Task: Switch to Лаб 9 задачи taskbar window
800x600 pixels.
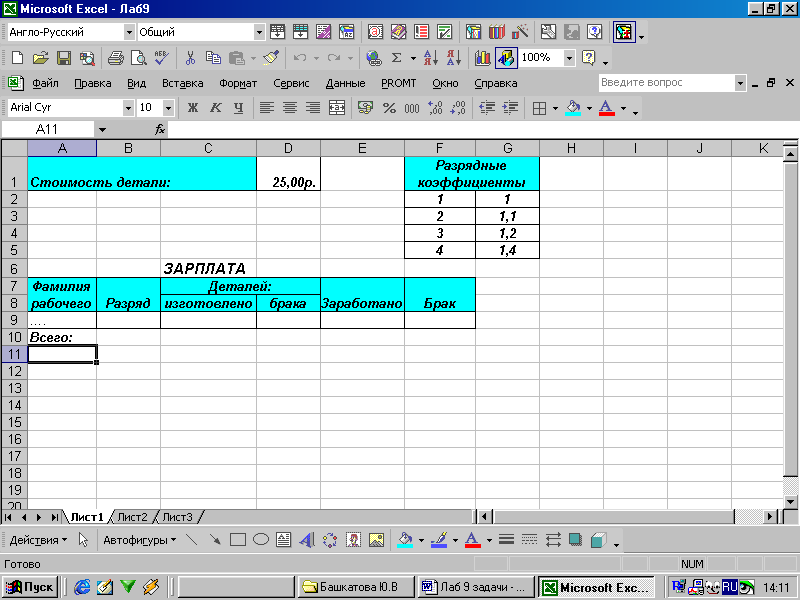Action: 476,587
